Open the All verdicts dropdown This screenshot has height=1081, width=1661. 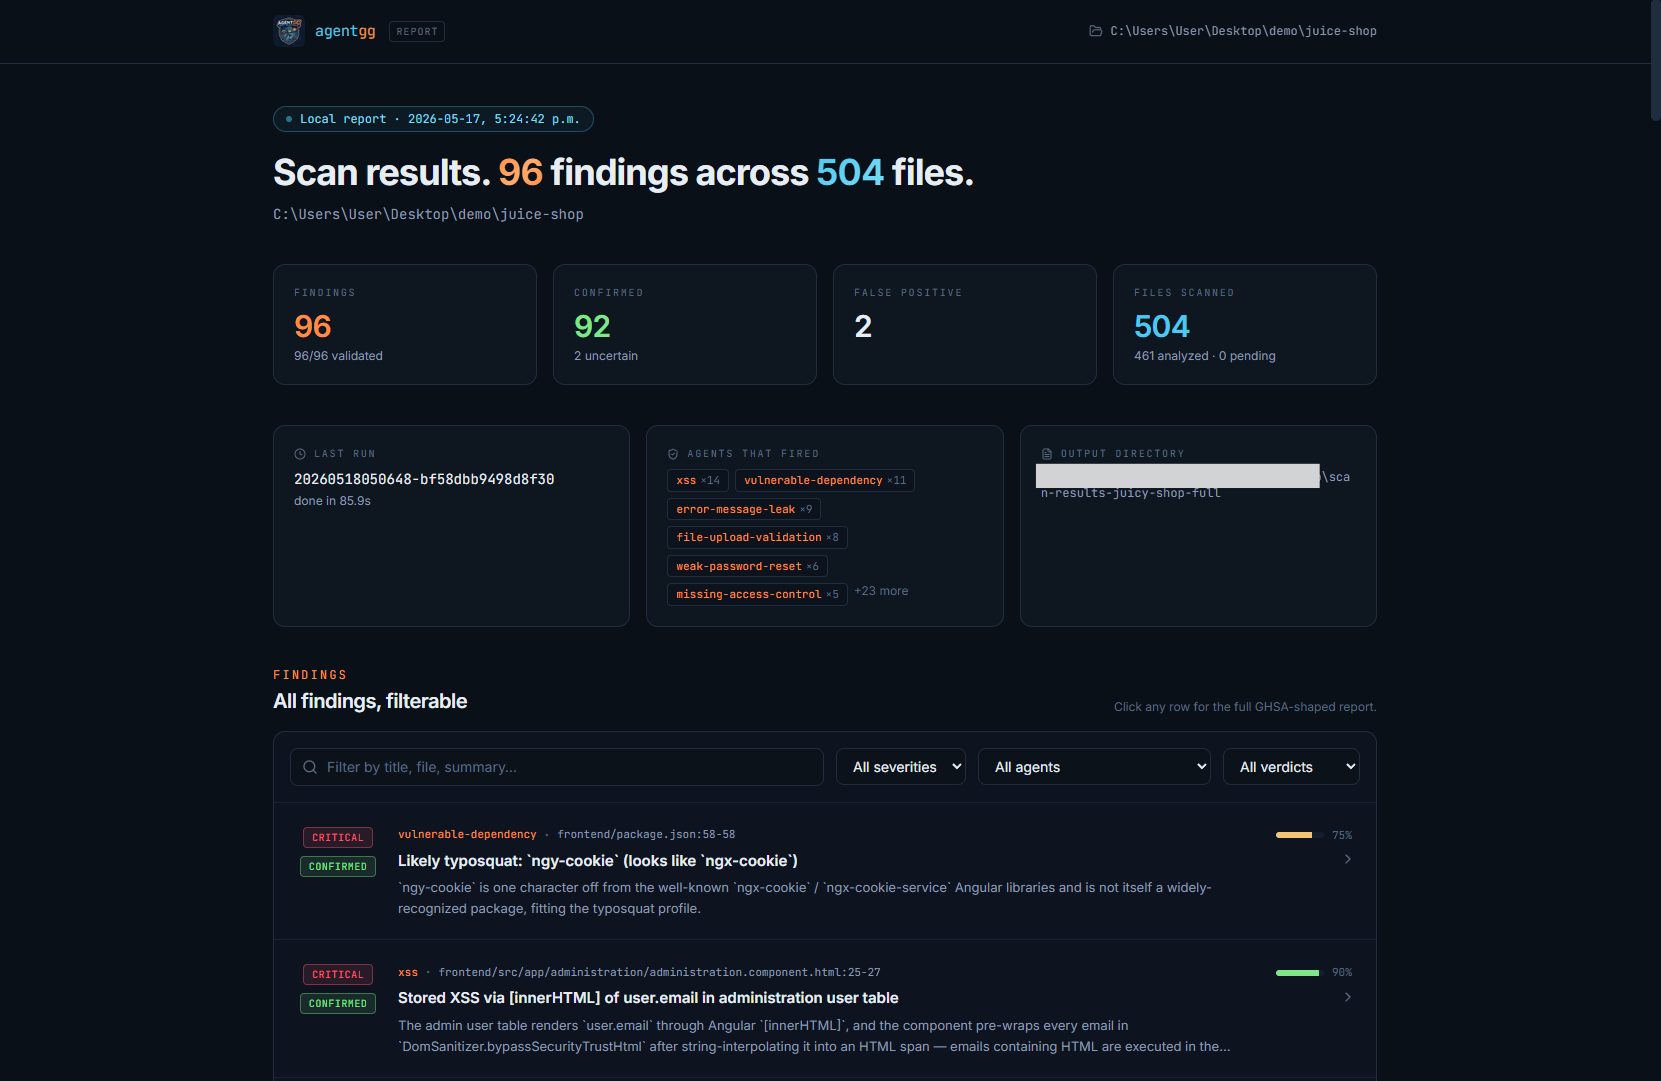click(1291, 767)
